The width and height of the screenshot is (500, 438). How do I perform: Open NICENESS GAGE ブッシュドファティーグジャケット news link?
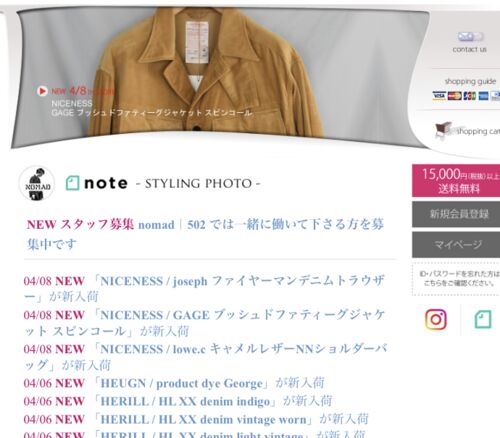pyautogui.click(x=204, y=323)
